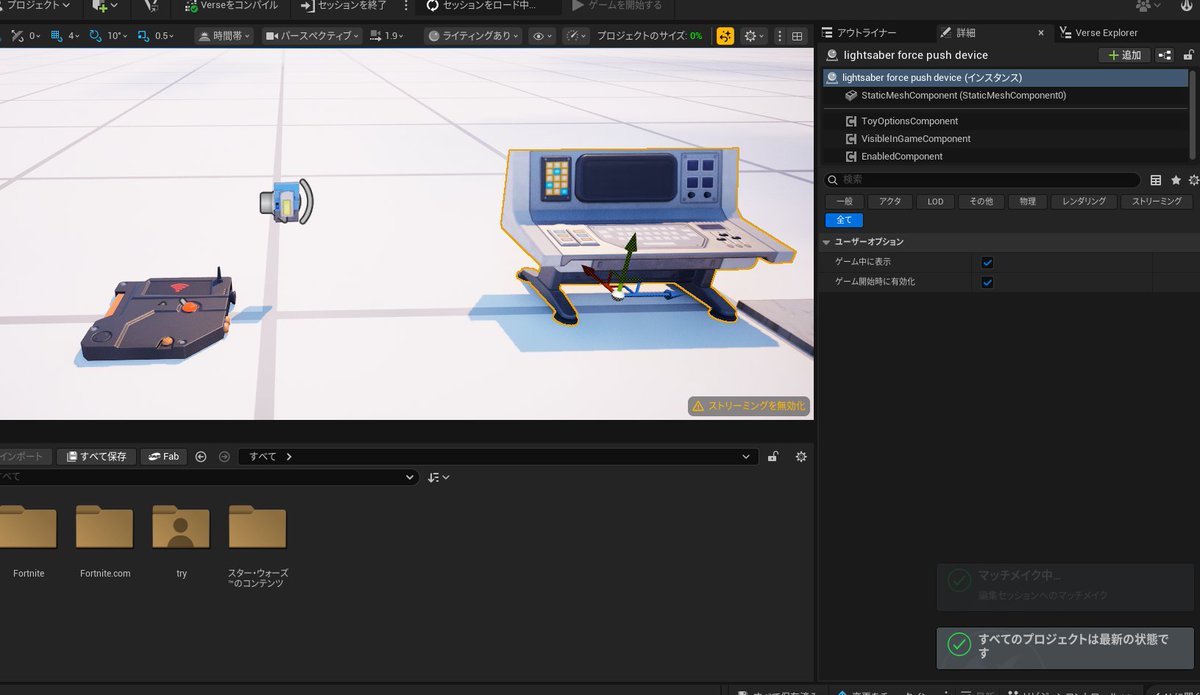
Task: Click the details 検索 search field
Action: pyautogui.click(x=982, y=180)
